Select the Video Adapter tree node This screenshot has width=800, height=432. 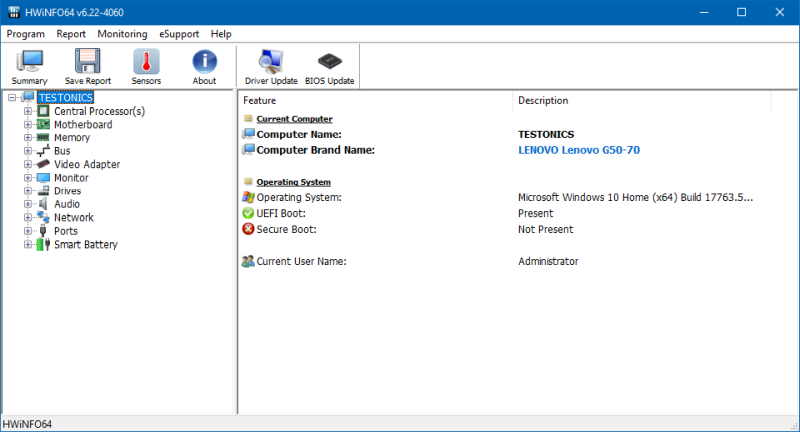tap(87, 164)
